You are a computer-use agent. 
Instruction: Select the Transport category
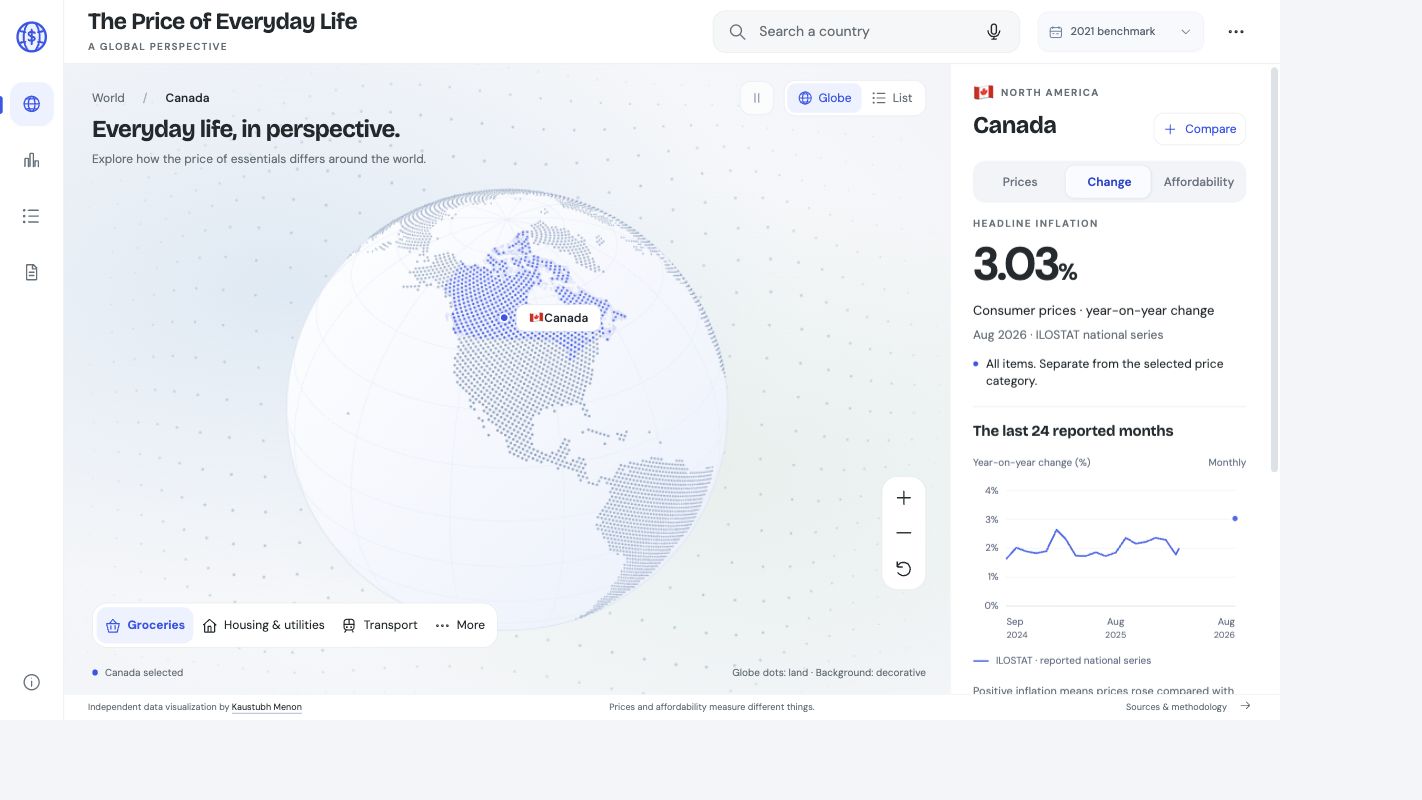pos(380,626)
